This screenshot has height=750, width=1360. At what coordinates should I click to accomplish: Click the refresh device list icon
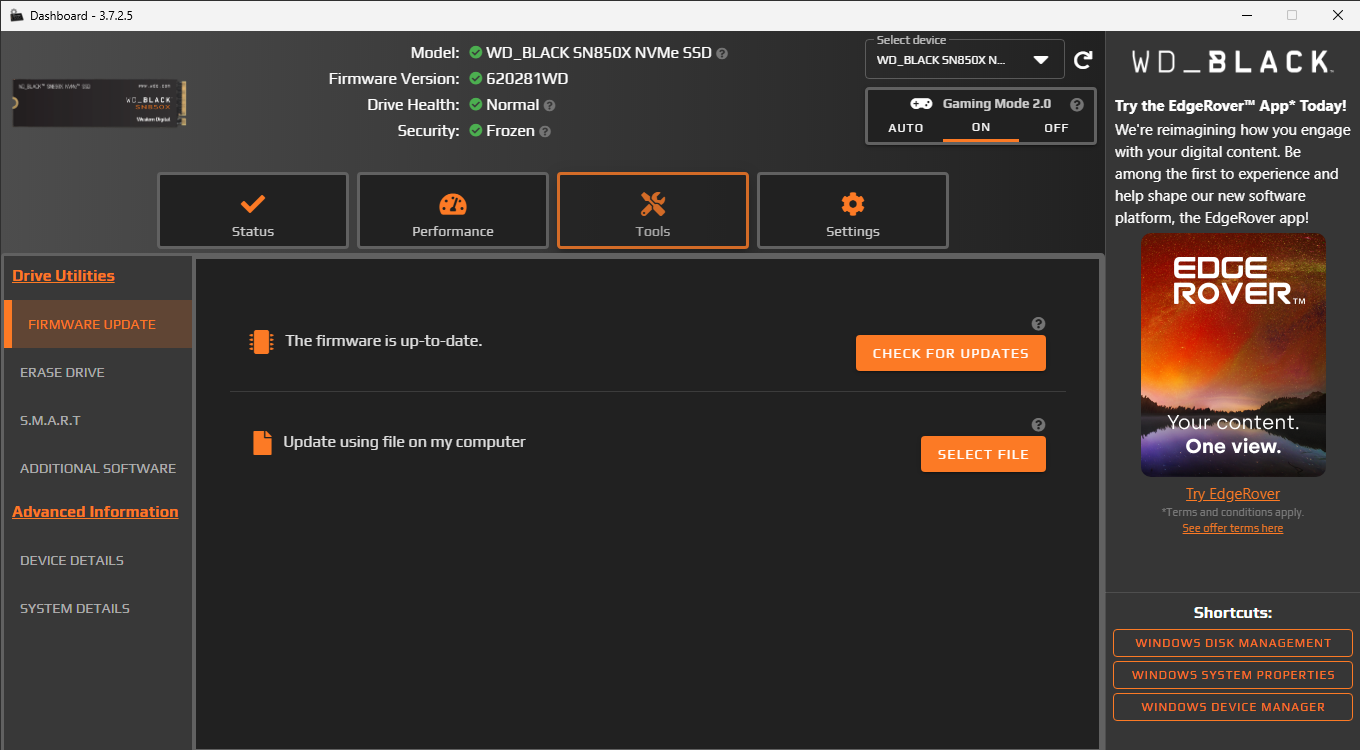(1083, 60)
